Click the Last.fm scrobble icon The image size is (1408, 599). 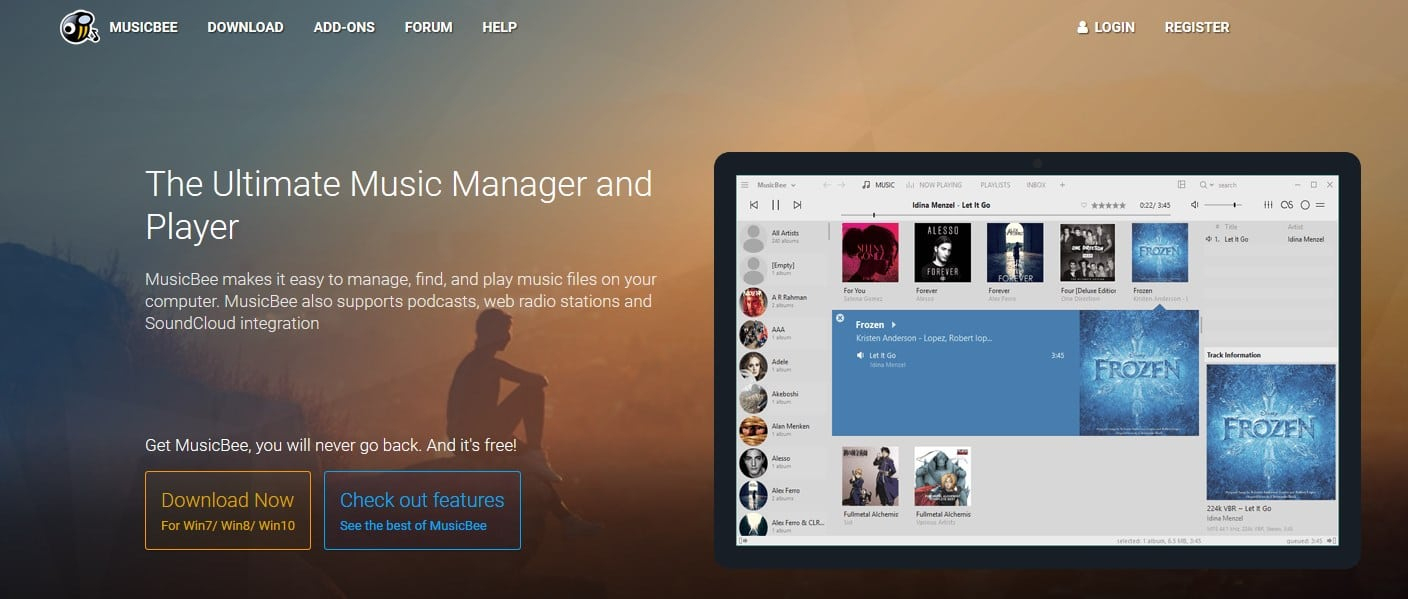[1287, 205]
